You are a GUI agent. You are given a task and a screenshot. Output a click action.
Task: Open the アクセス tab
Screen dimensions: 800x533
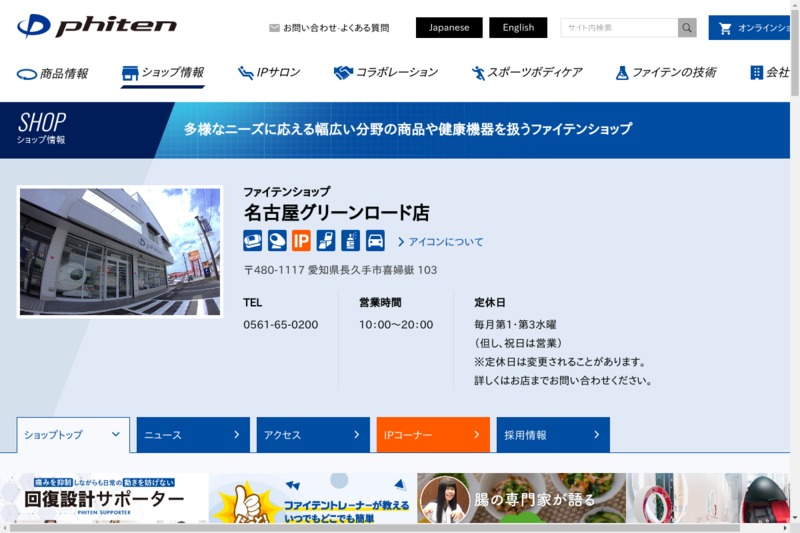coord(313,435)
